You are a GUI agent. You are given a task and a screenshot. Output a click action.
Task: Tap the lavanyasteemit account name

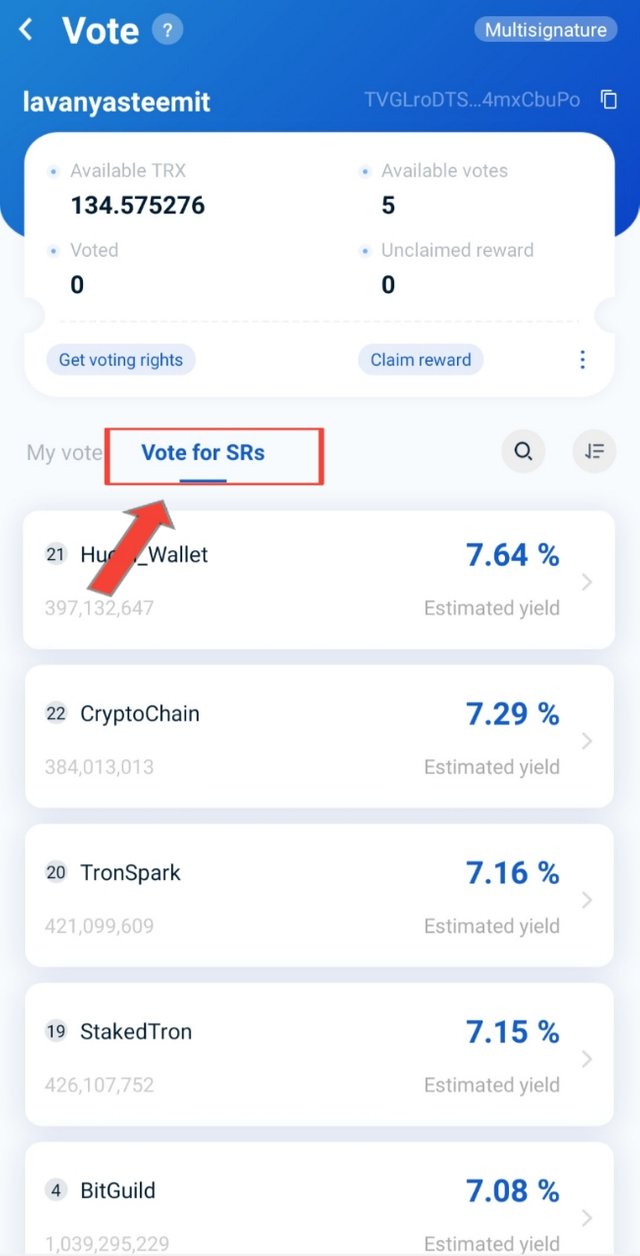tap(117, 101)
